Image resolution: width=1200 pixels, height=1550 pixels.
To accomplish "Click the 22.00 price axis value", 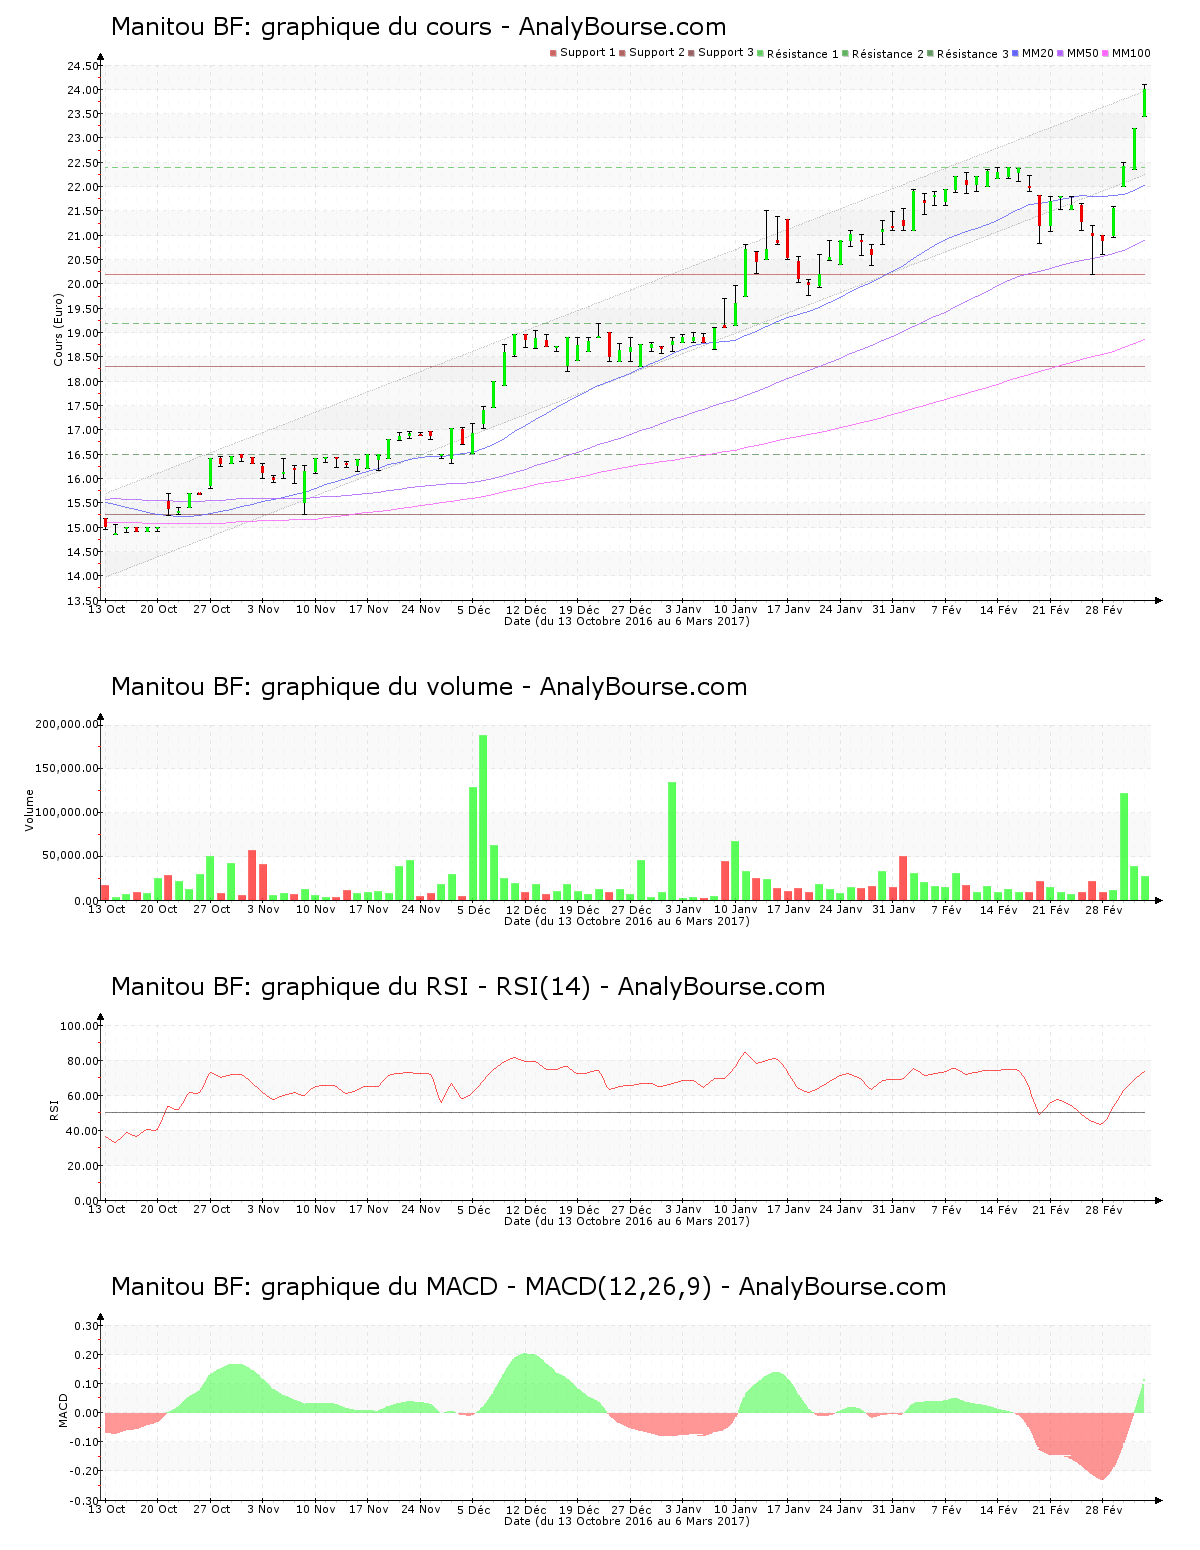I will (83, 187).
